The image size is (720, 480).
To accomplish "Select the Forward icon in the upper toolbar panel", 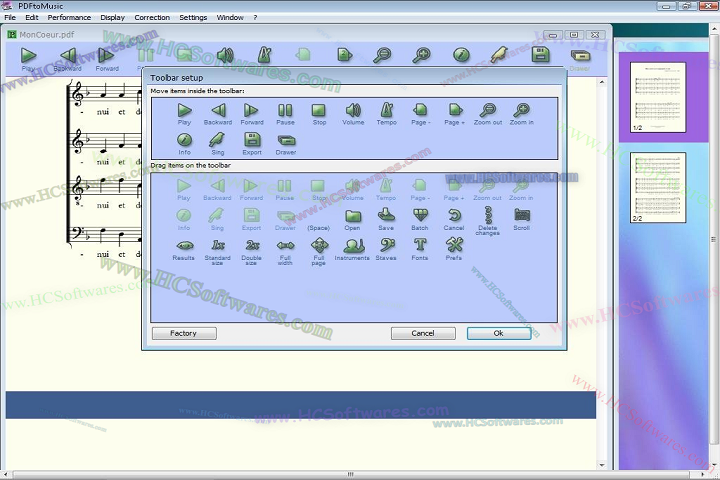I will click(252, 111).
